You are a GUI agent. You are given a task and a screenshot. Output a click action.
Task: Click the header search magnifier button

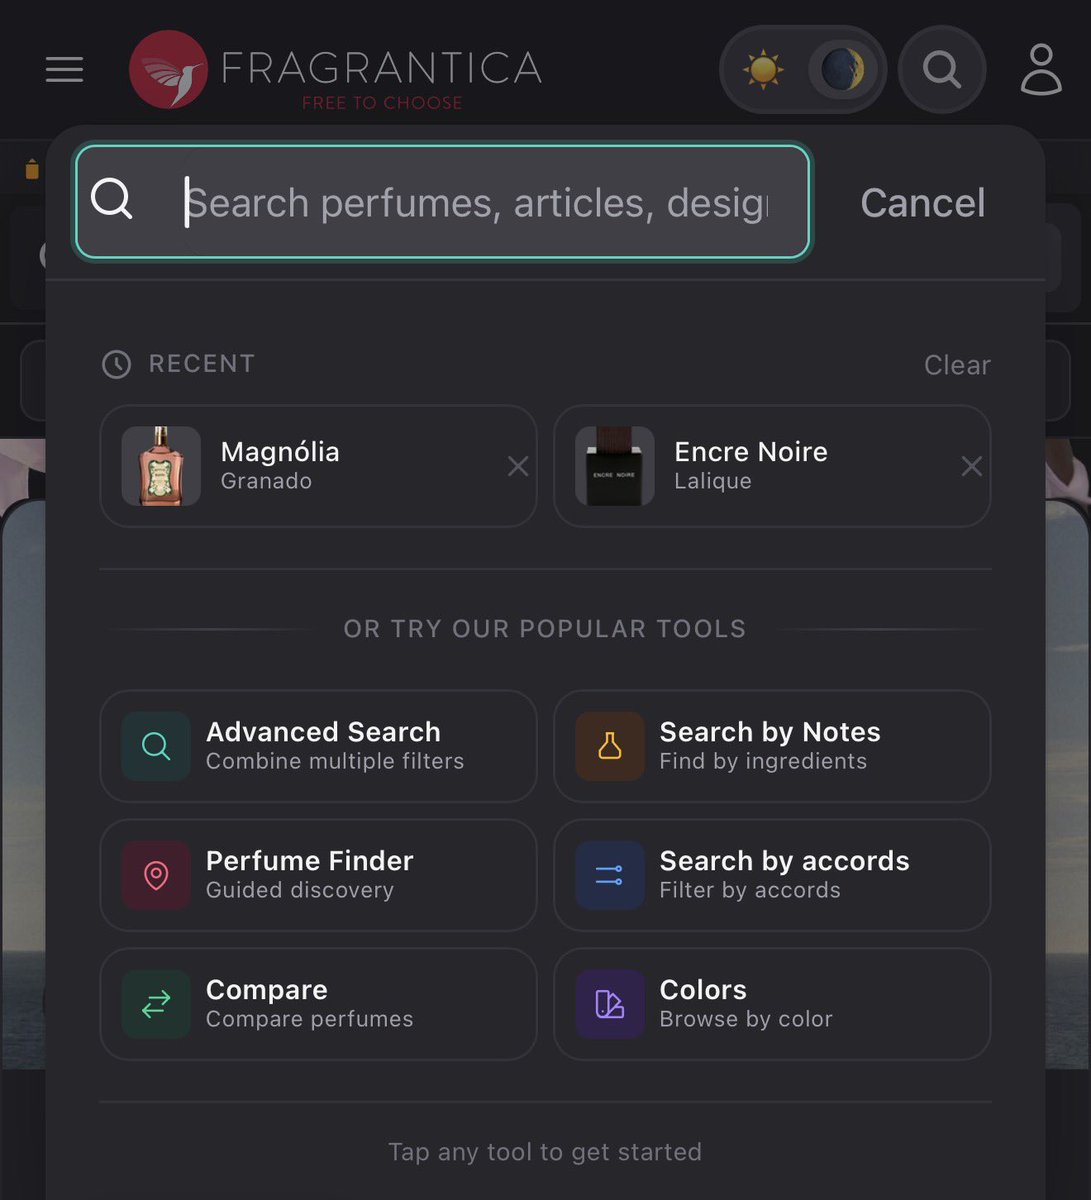tap(942, 70)
